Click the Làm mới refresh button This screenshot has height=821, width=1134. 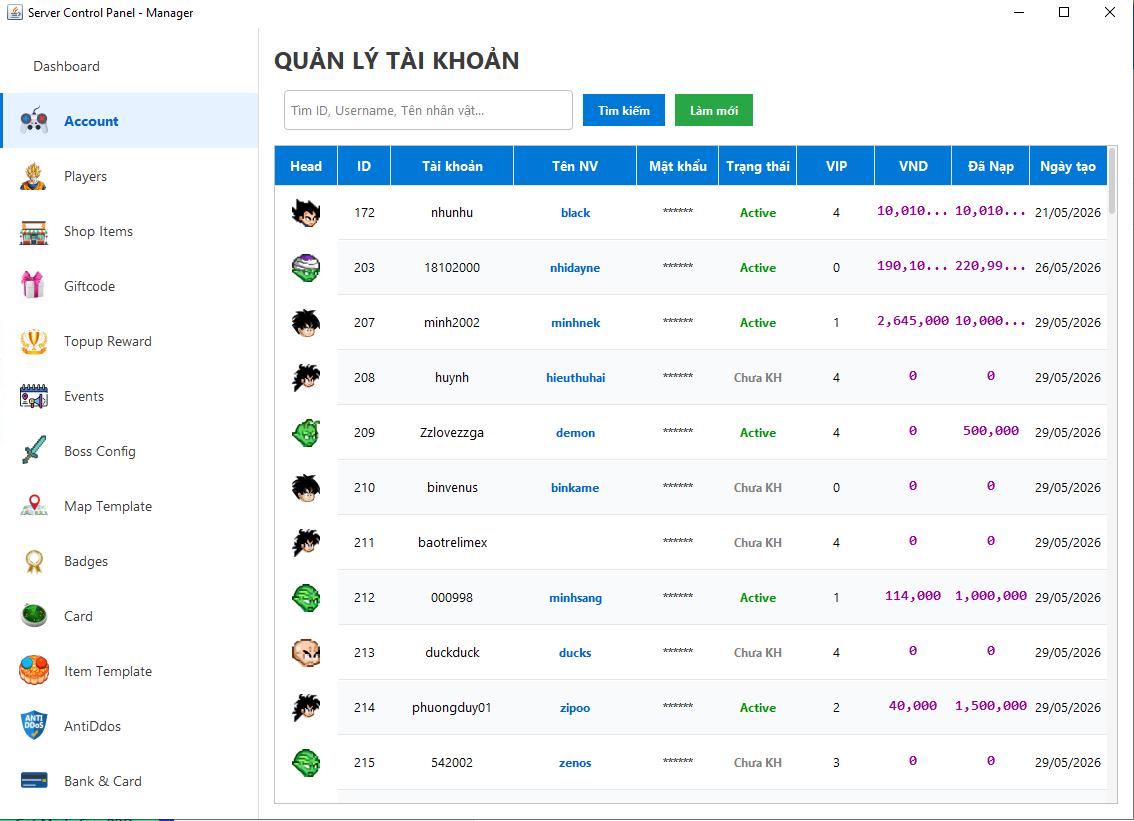point(714,110)
